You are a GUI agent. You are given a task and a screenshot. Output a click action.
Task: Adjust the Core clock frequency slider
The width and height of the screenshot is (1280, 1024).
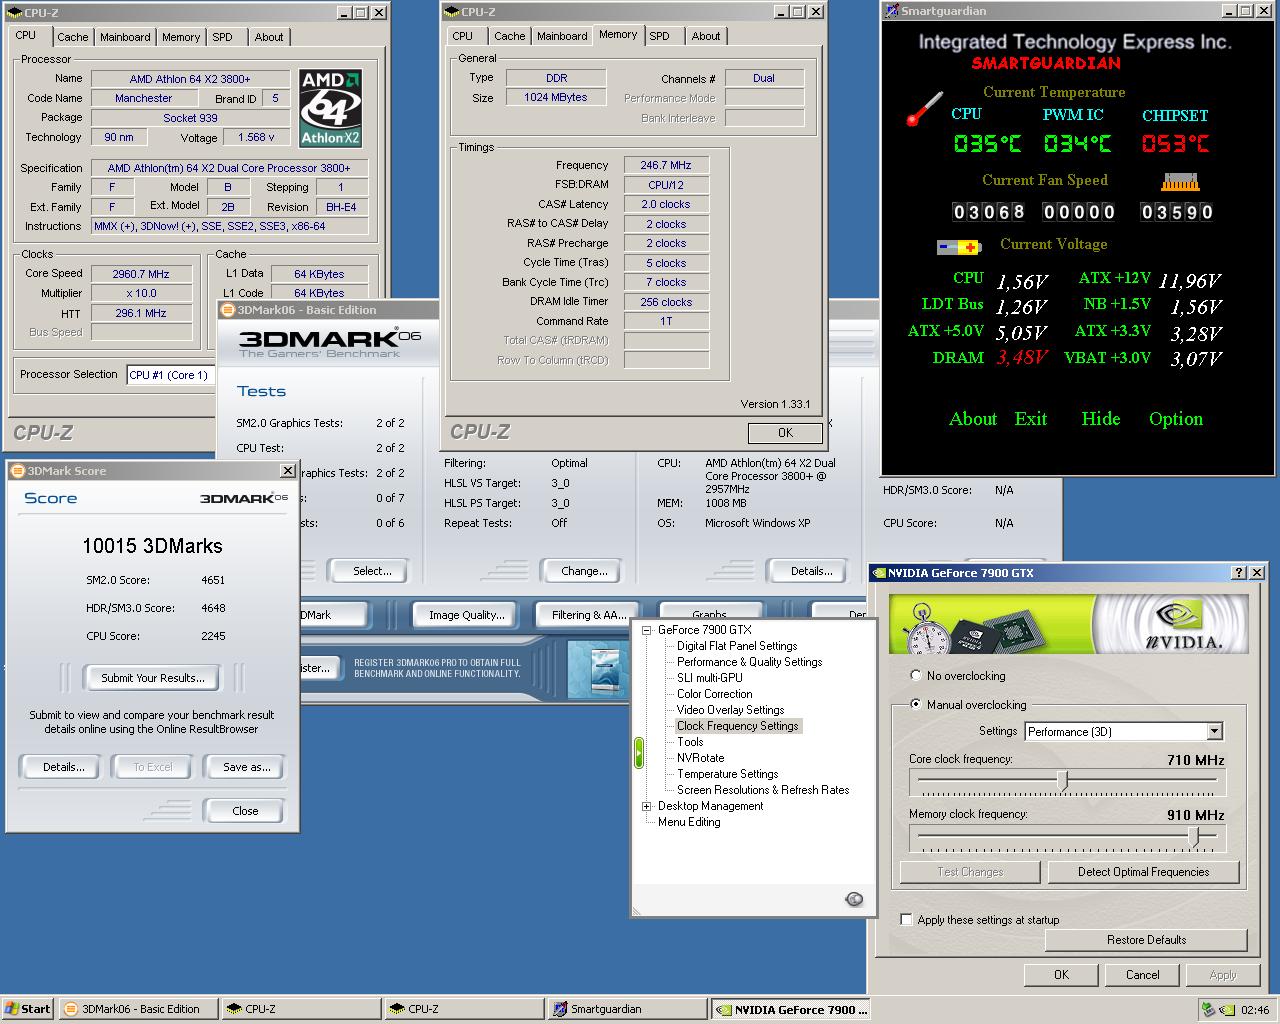[1063, 780]
